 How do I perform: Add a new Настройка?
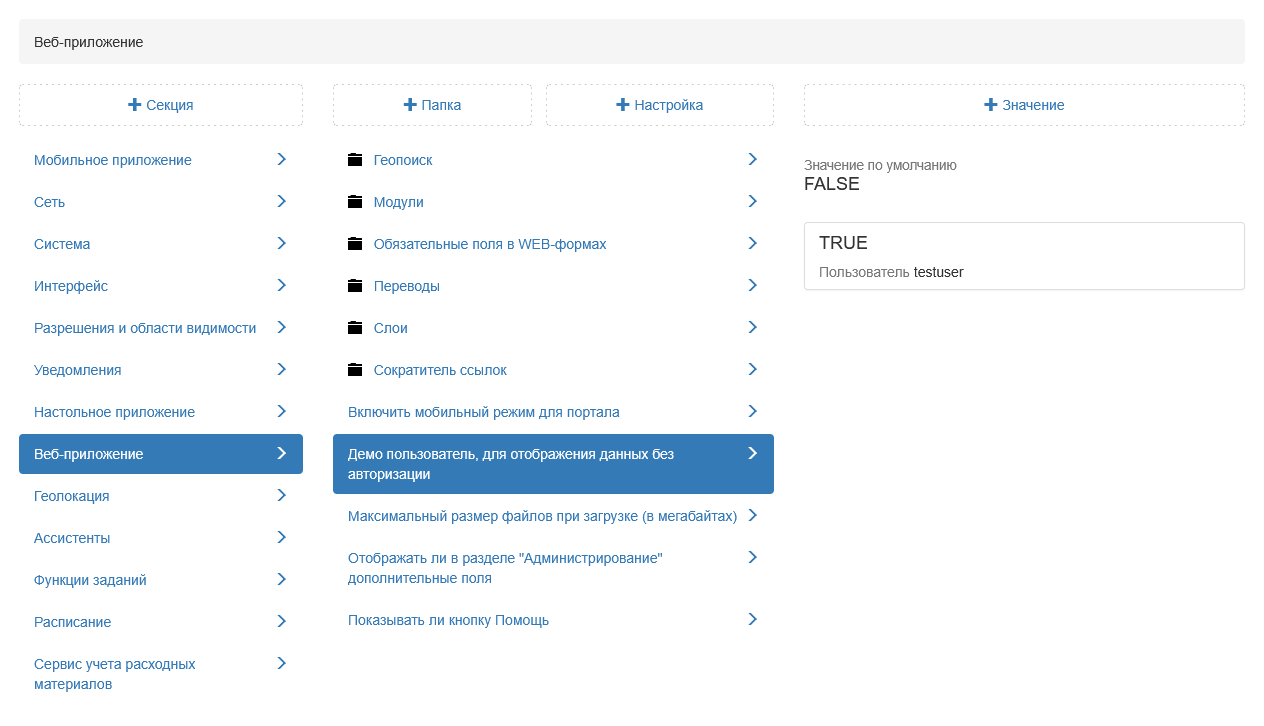click(660, 105)
